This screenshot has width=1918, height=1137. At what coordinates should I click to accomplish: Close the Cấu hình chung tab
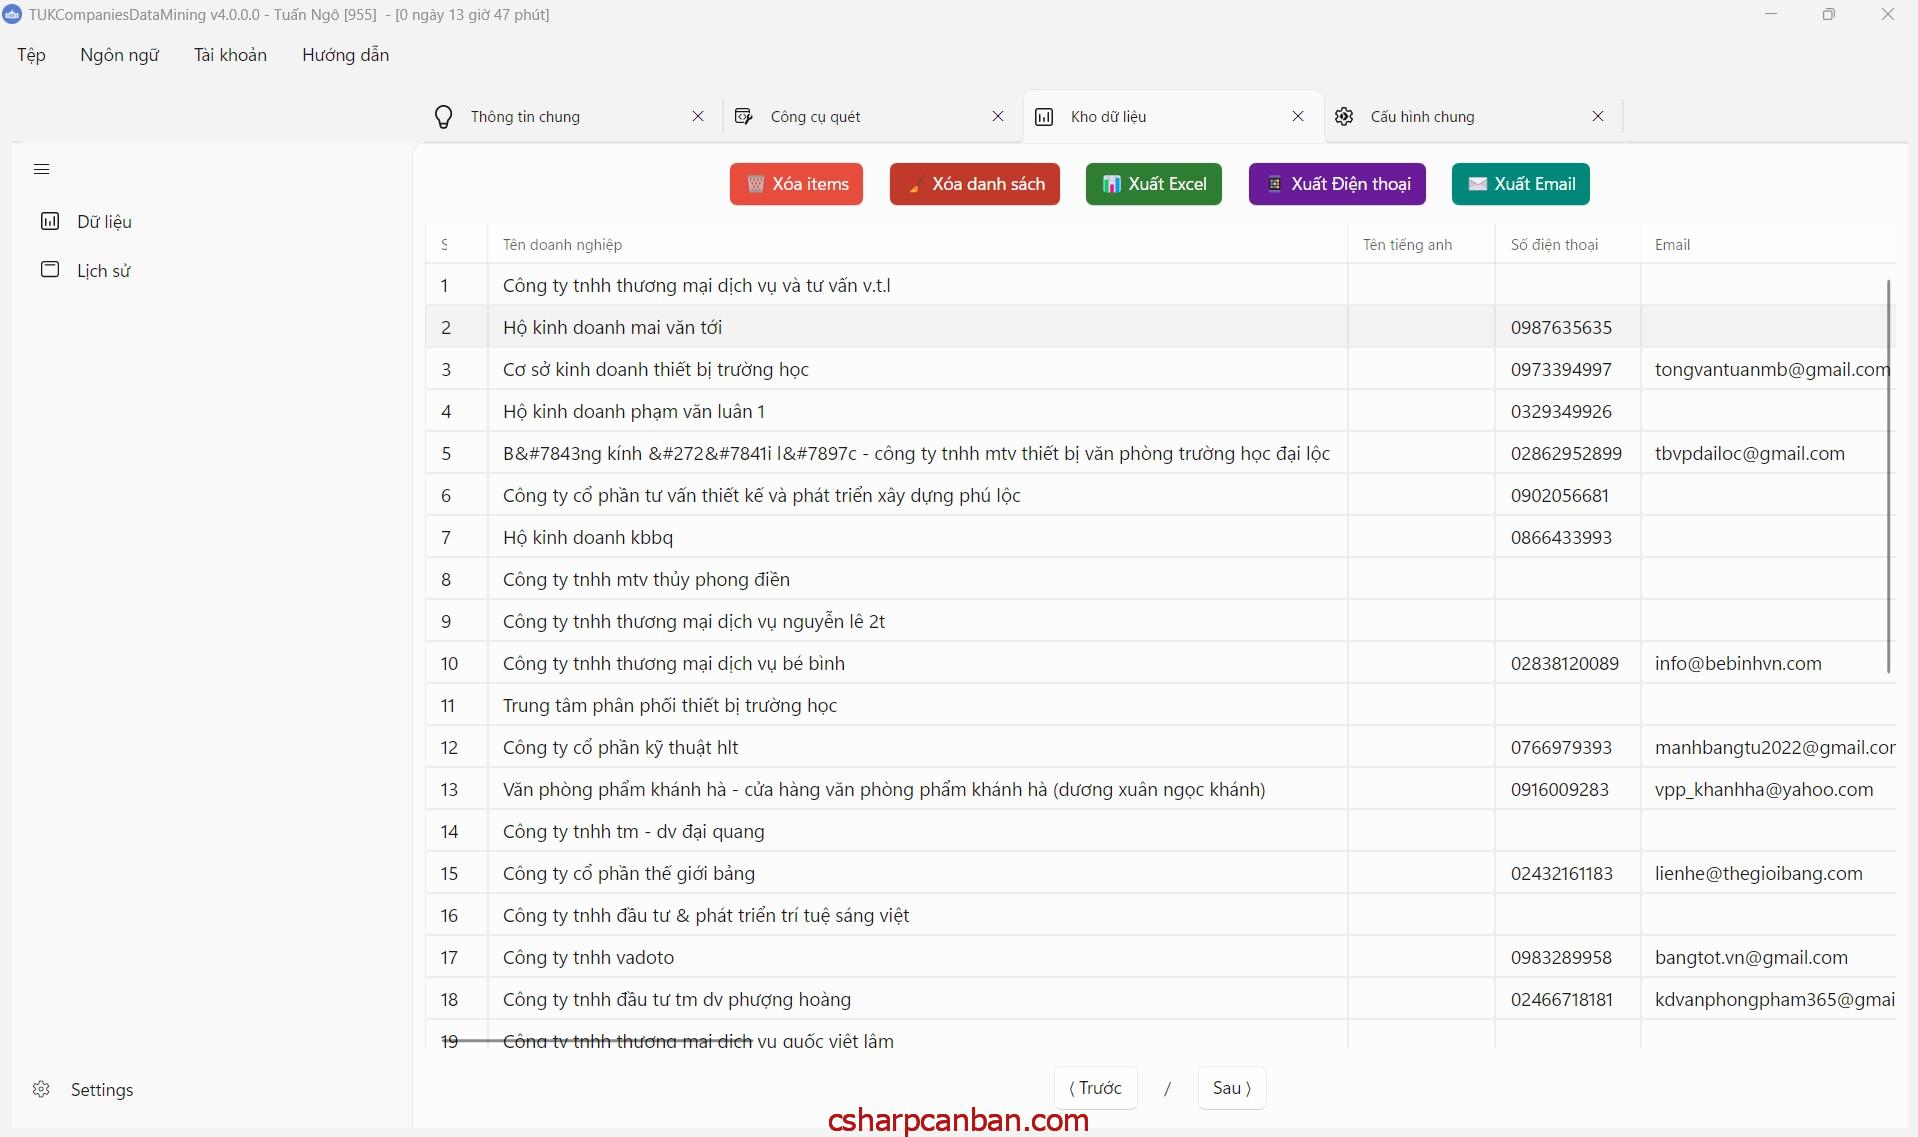pyautogui.click(x=1598, y=117)
